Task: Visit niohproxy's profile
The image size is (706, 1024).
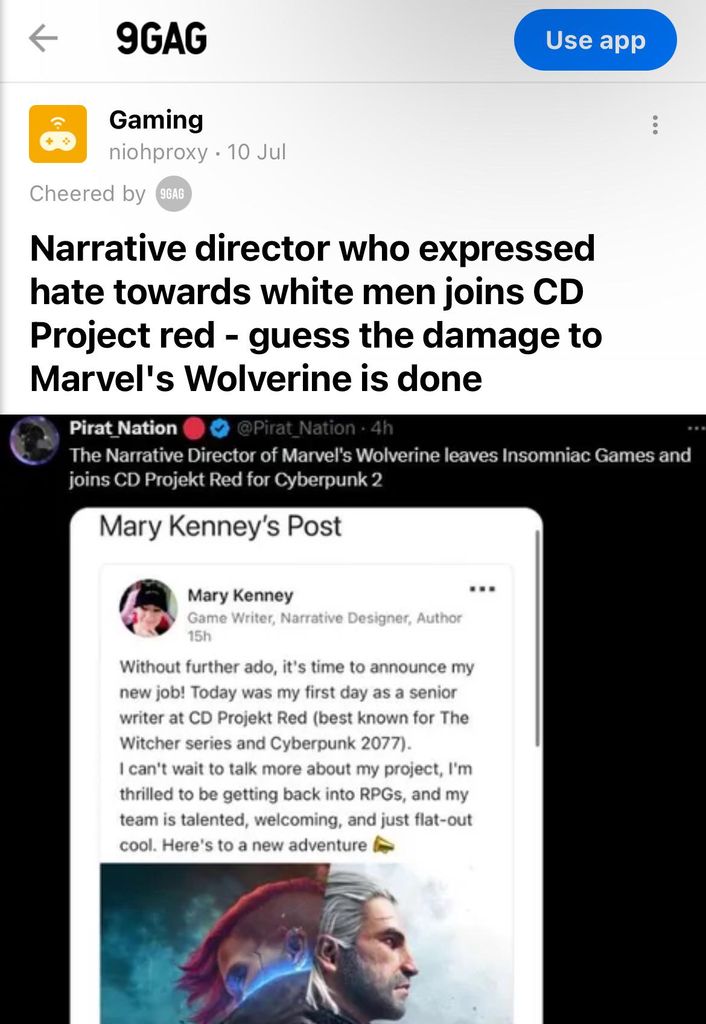Action: click(158, 152)
